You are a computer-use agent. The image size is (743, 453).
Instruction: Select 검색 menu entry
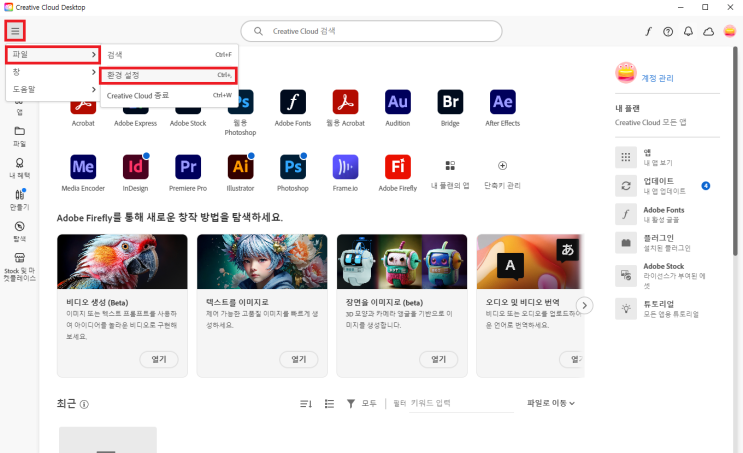169,55
